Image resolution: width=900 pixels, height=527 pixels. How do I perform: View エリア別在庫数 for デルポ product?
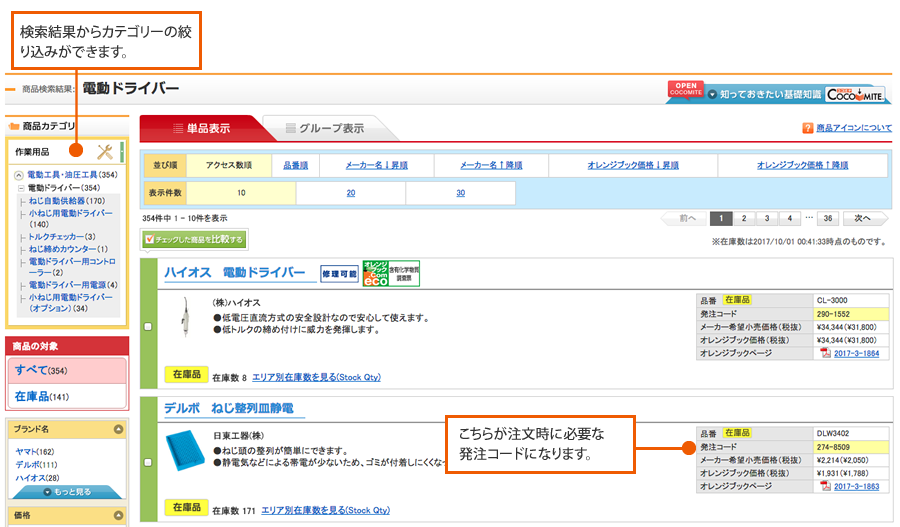(325, 510)
